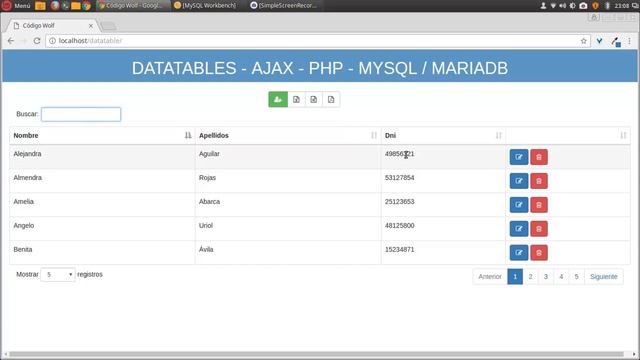Viewport: 640px width, 360px height.
Task: Click the last export file icon in the button group
Action: tap(331, 100)
